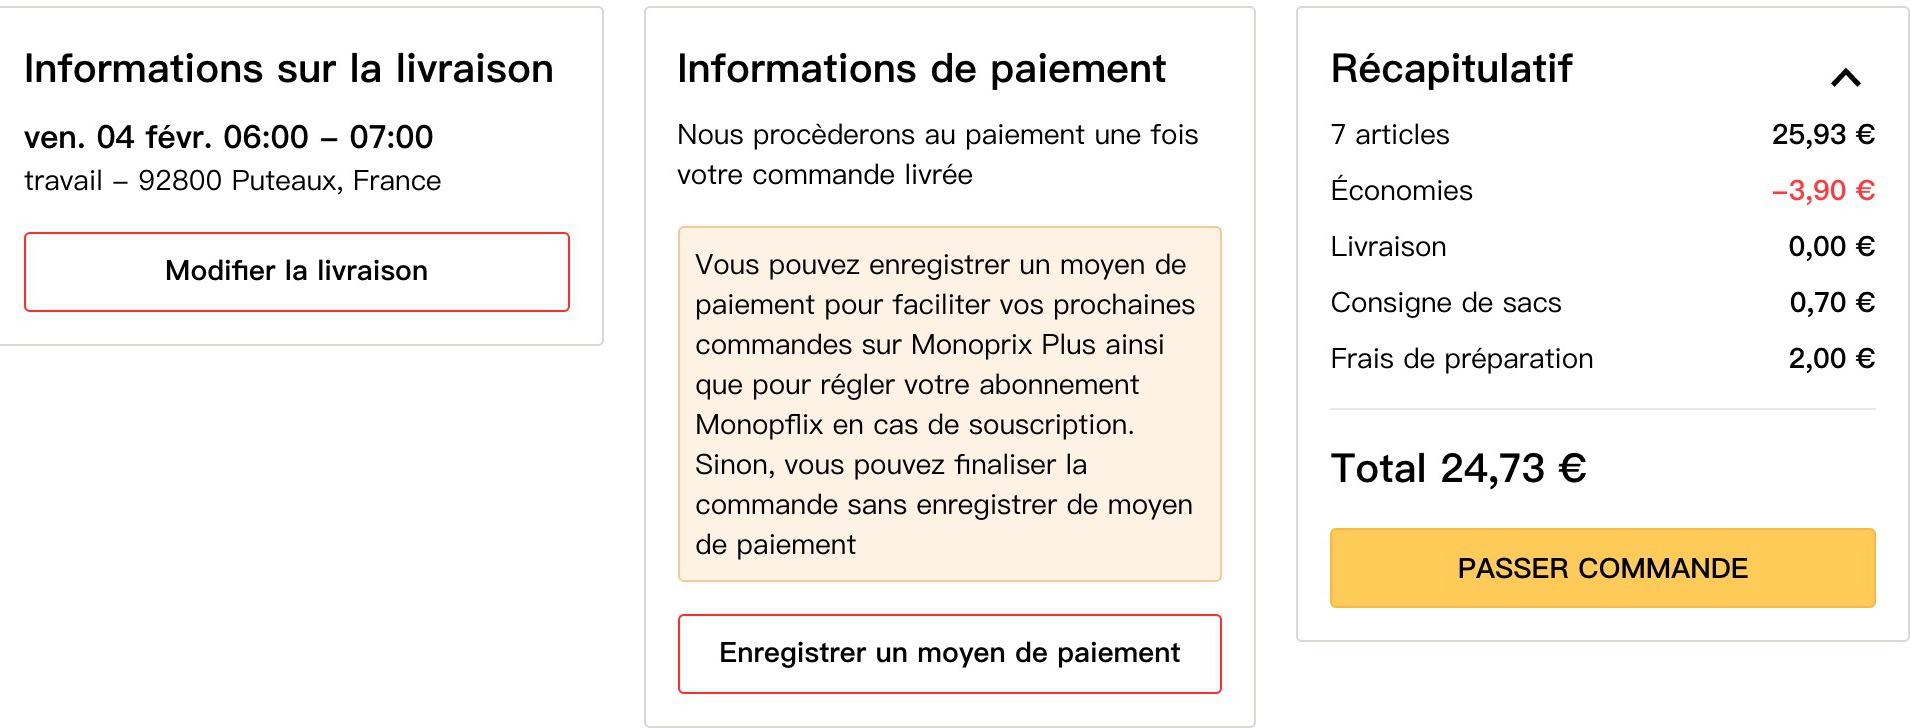This screenshot has height=728, width=1918.
Task: Click the 2,00 € preparation fee amount
Action: 1831,359
